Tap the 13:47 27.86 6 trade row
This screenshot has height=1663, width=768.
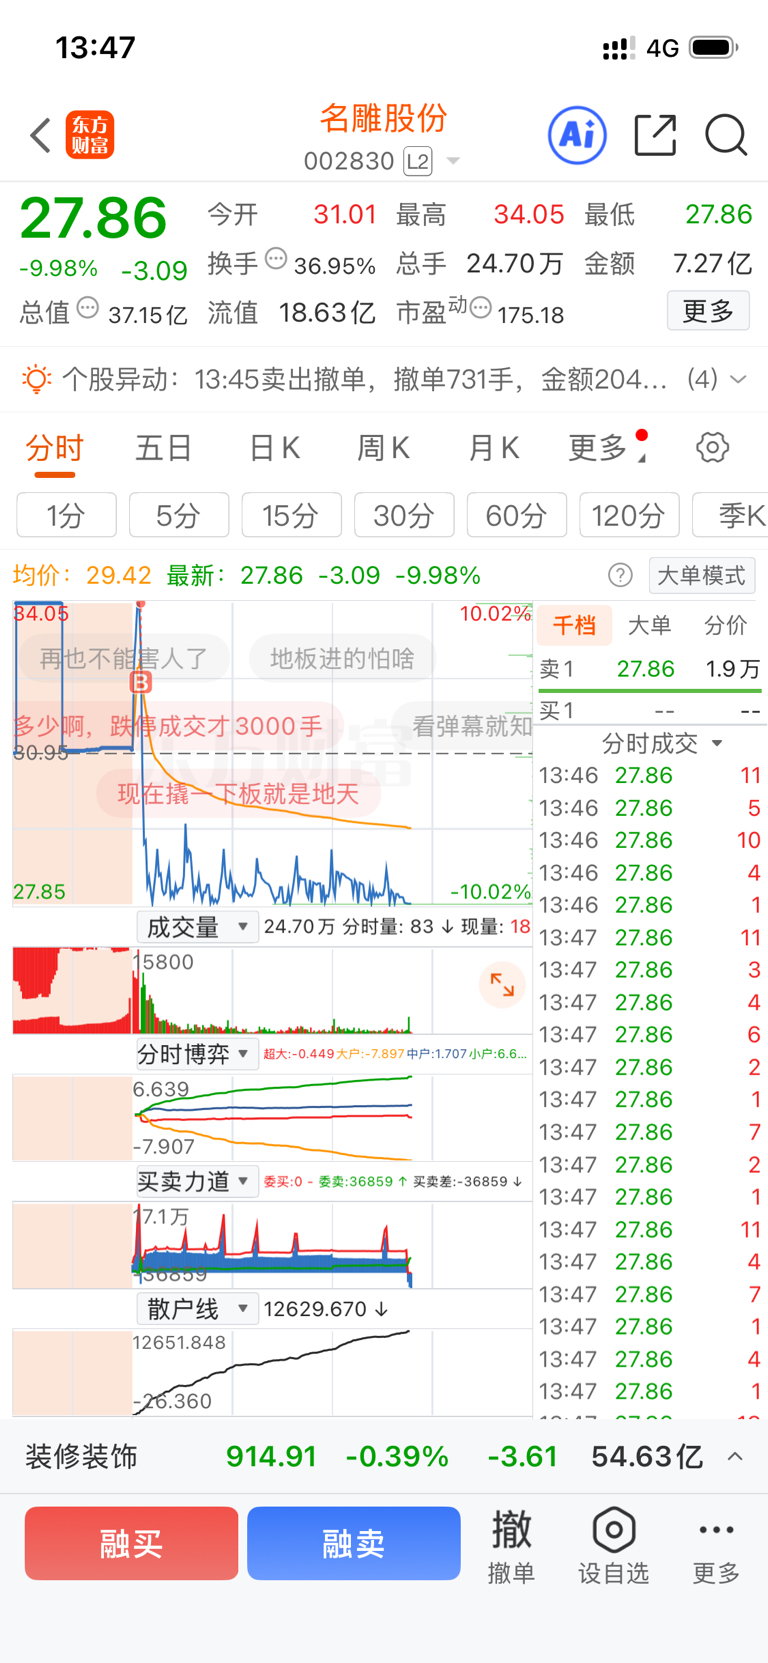tap(650, 1034)
